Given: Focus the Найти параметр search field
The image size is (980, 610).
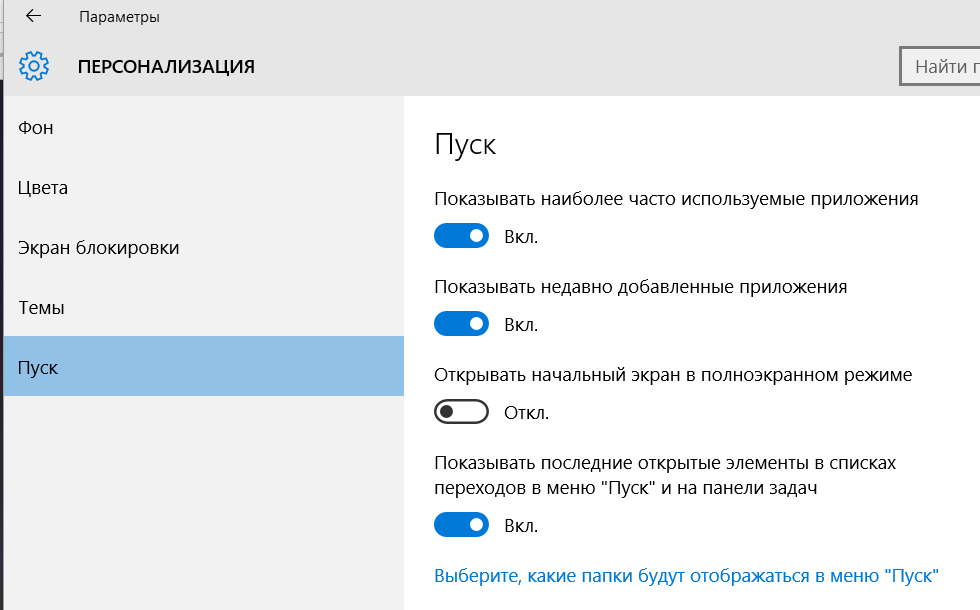Looking at the screenshot, I should pyautogui.click(x=940, y=67).
